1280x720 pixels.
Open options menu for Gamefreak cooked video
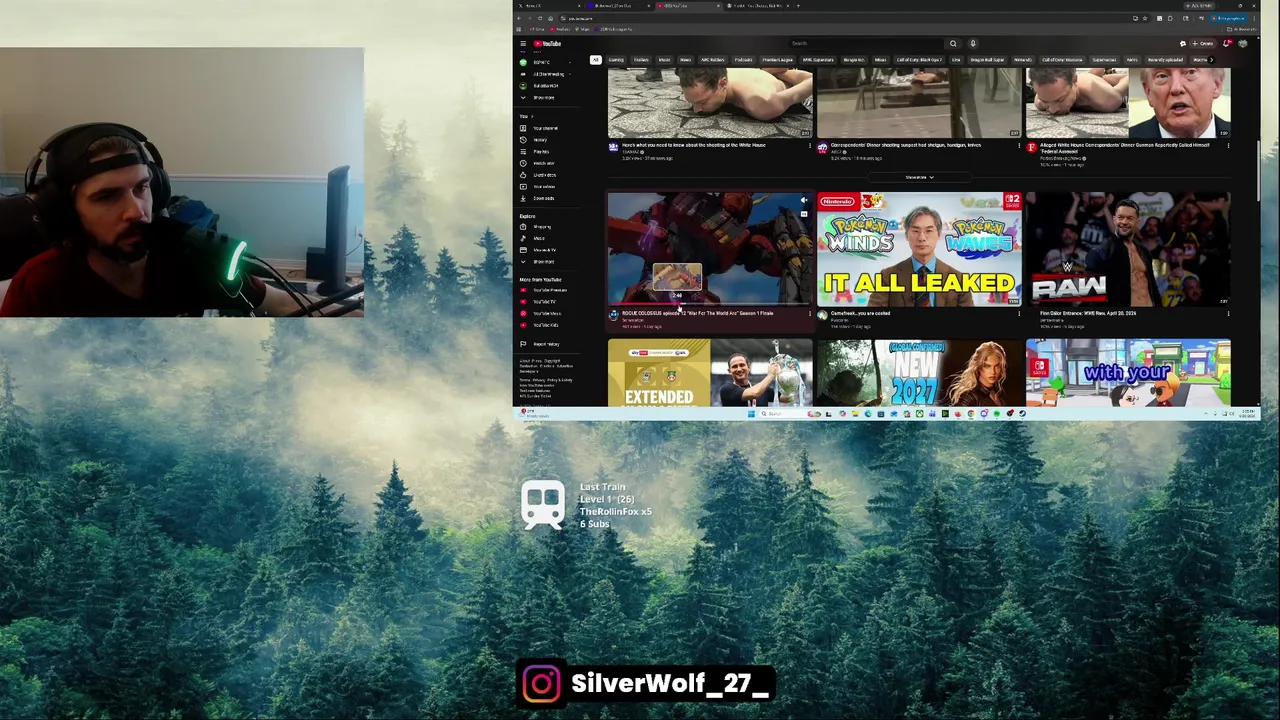click(x=1019, y=314)
